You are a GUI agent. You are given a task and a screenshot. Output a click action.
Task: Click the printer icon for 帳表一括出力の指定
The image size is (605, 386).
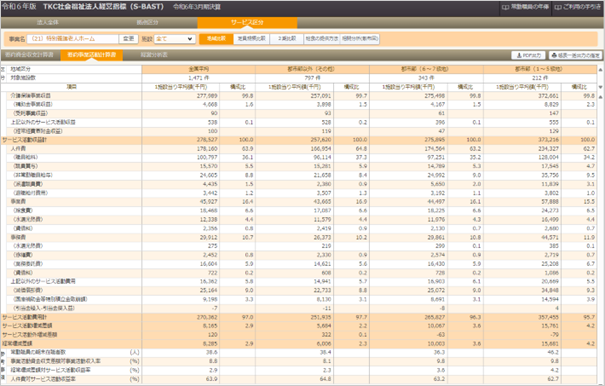click(x=554, y=56)
